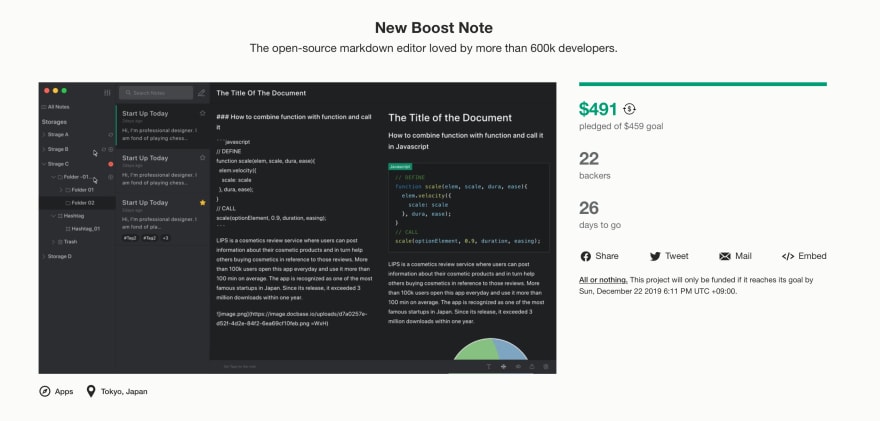Click the trash icon in note's bottom toolbar
This screenshot has height=421, width=880.
click(546, 367)
